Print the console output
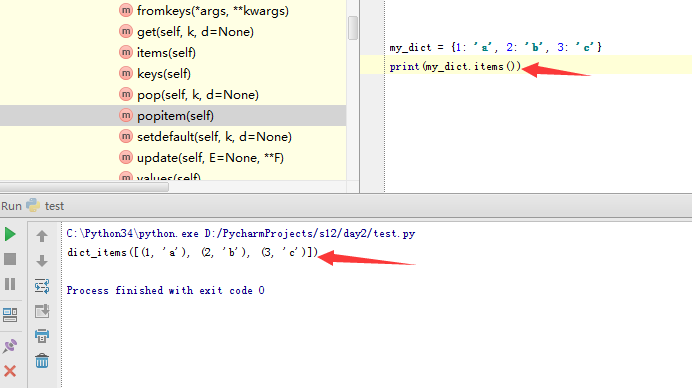 click(42, 336)
